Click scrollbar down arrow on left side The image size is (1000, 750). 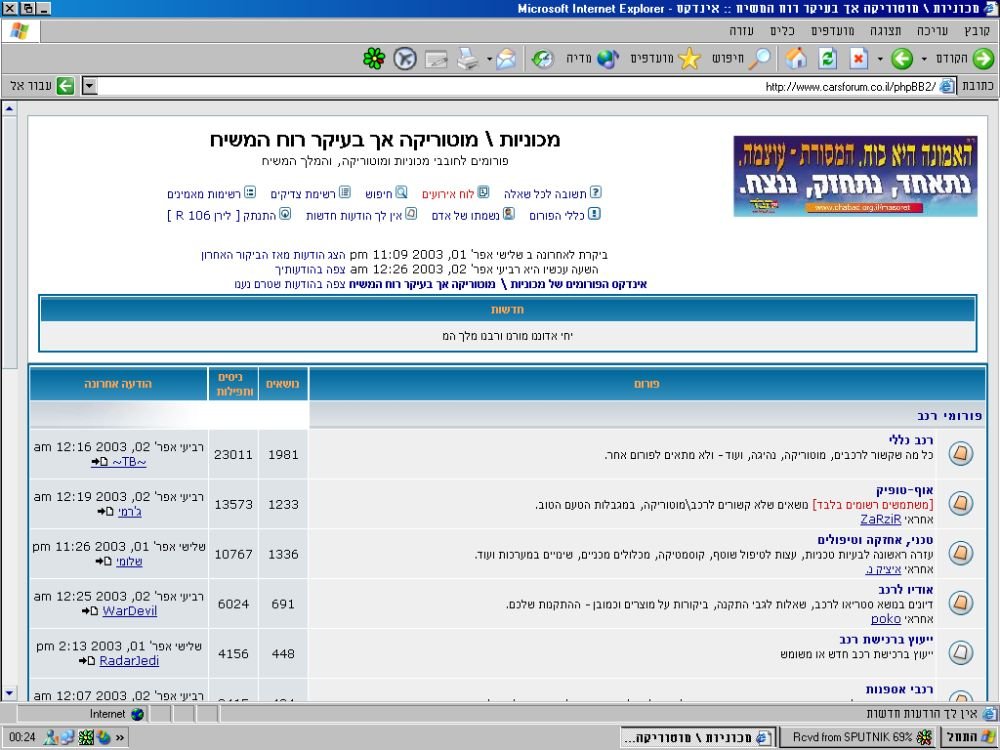pyautogui.click(x=9, y=693)
